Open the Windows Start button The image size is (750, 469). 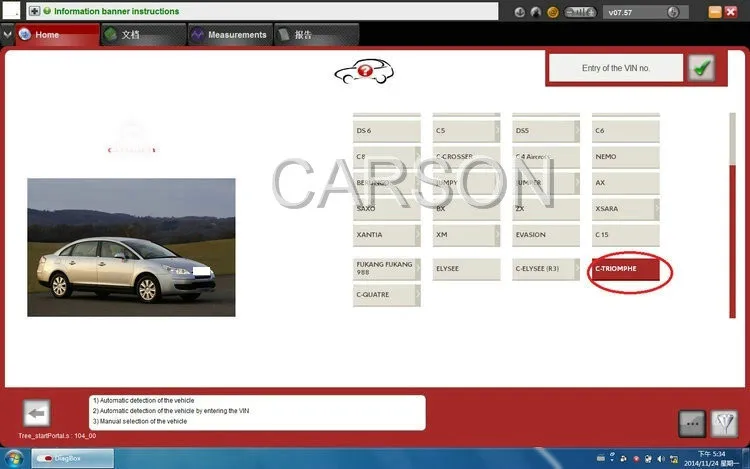14,459
